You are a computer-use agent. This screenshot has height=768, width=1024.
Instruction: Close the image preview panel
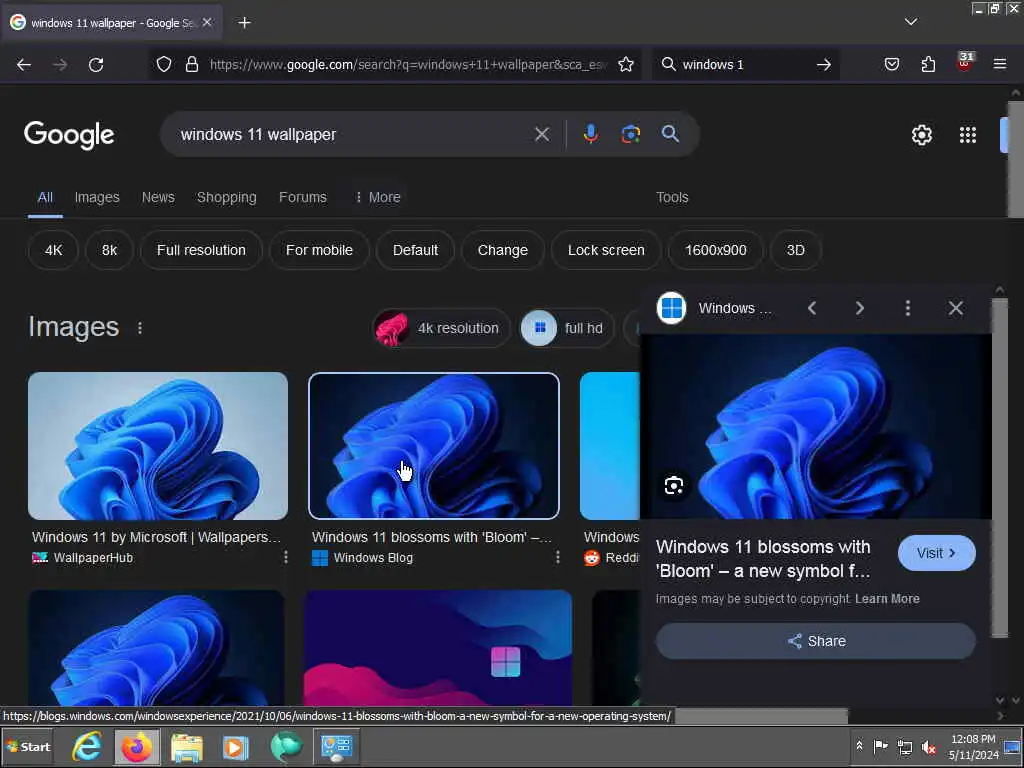[955, 308]
